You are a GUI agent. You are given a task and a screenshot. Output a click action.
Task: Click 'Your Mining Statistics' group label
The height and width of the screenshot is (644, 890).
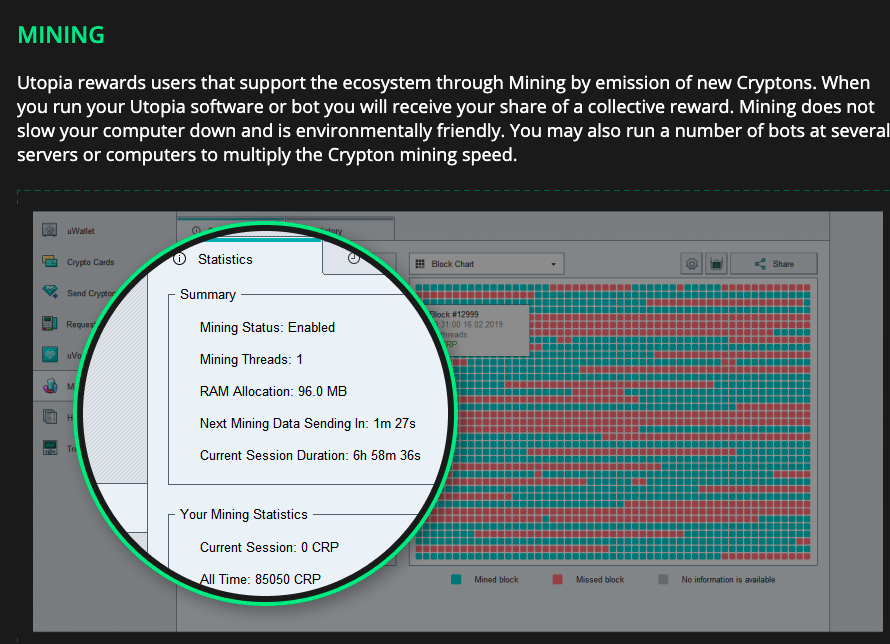coord(244,515)
